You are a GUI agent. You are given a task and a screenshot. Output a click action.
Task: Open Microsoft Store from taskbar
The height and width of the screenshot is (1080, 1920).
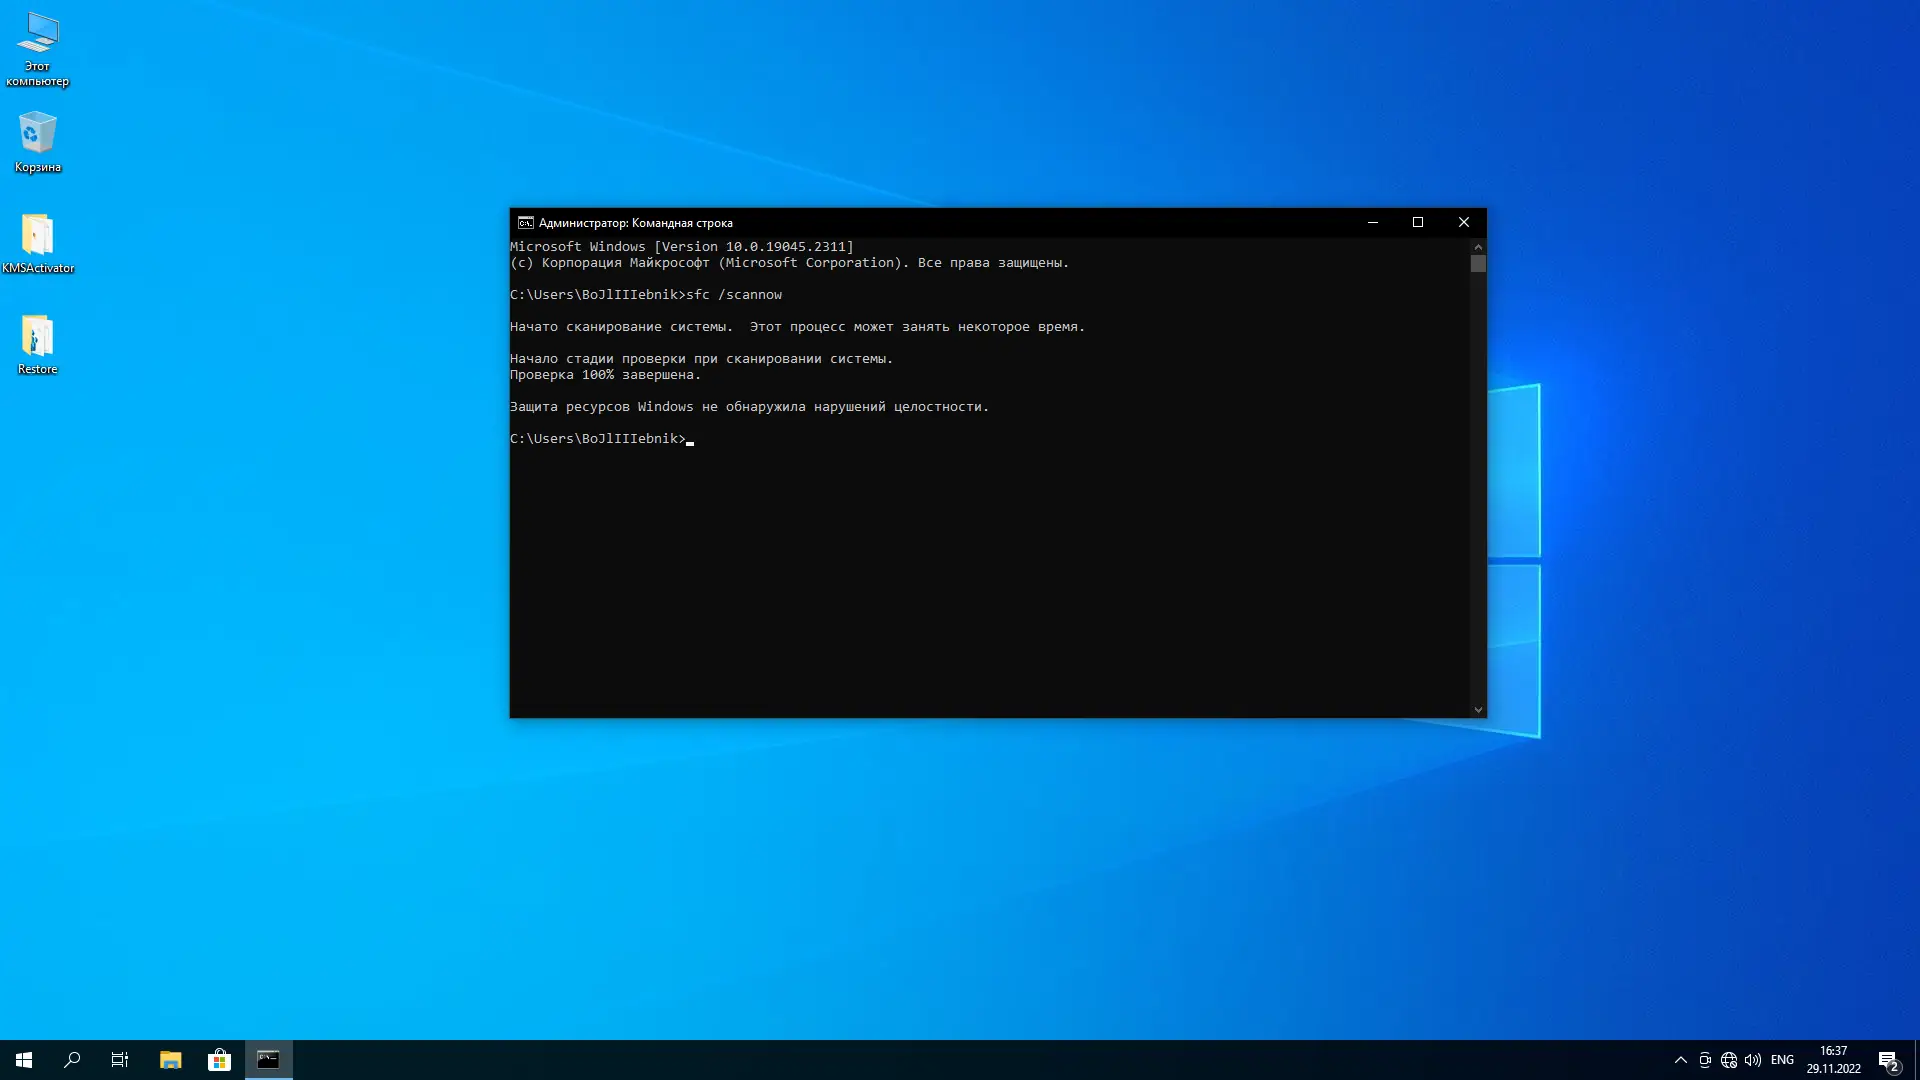(219, 1060)
